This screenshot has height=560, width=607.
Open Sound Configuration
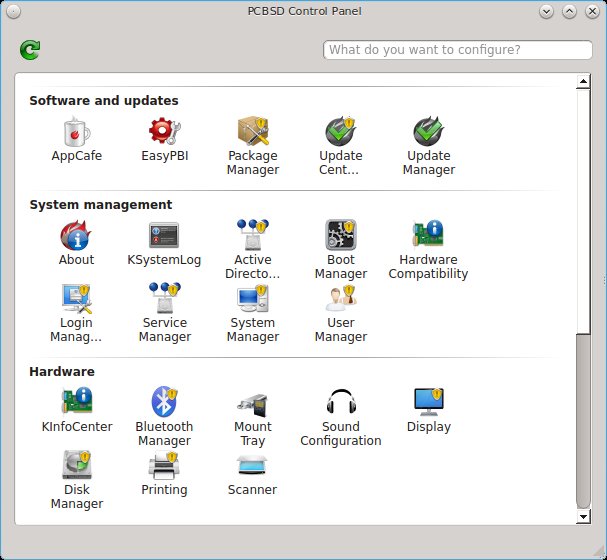click(x=341, y=417)
